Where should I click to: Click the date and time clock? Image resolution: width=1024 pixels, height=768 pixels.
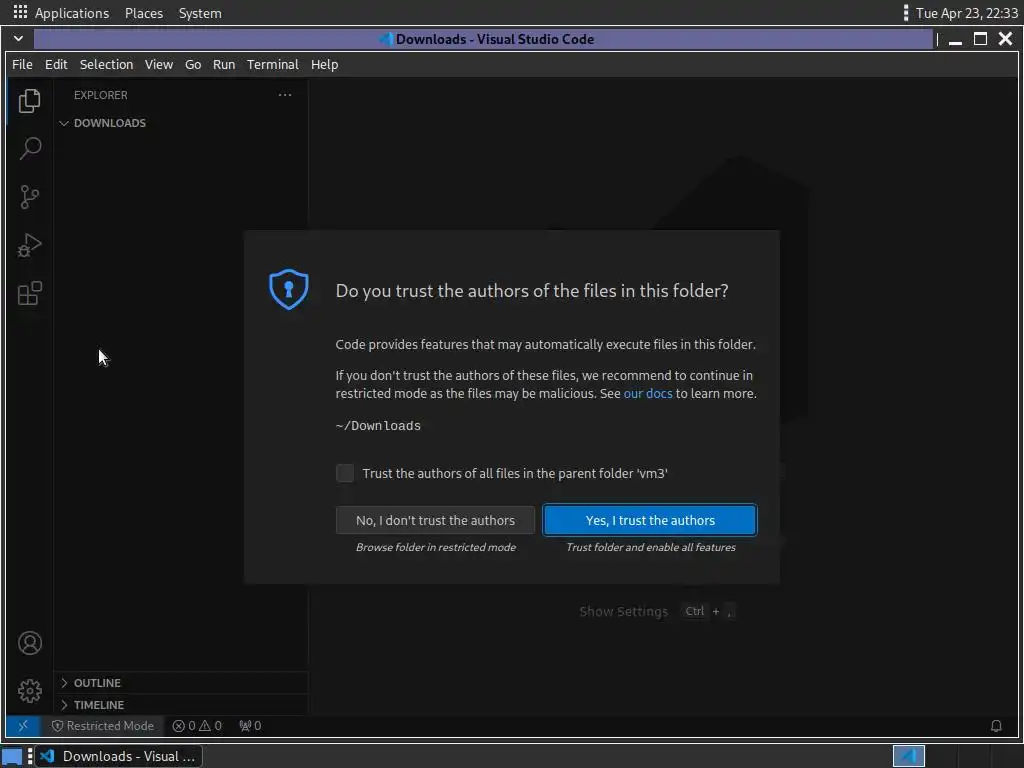(x=967, y=13)
